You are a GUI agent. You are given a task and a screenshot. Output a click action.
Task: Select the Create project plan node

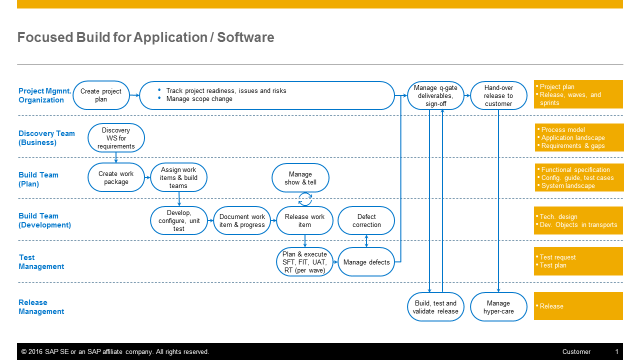click(x=101, y=96)
